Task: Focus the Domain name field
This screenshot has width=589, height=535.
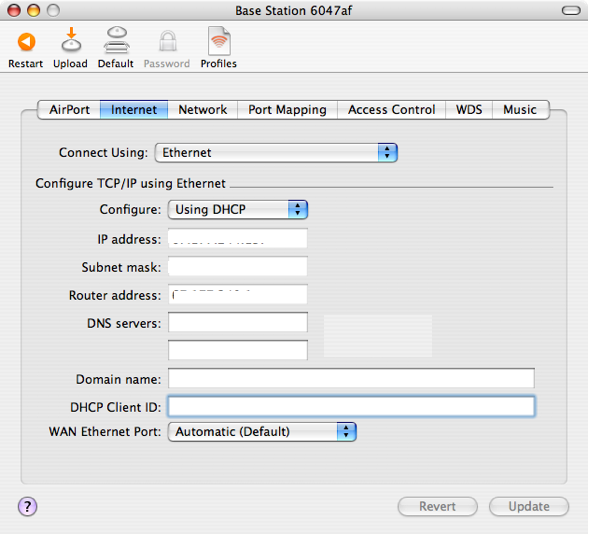Action: (x=351, y=378)
